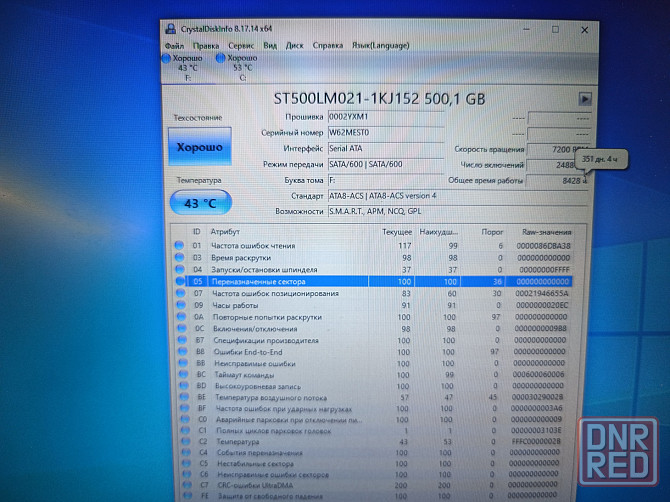Click status icon of attribute B7 row
Image resolution: width=670 pixels, height=502 pixels.
pos(182,340)
